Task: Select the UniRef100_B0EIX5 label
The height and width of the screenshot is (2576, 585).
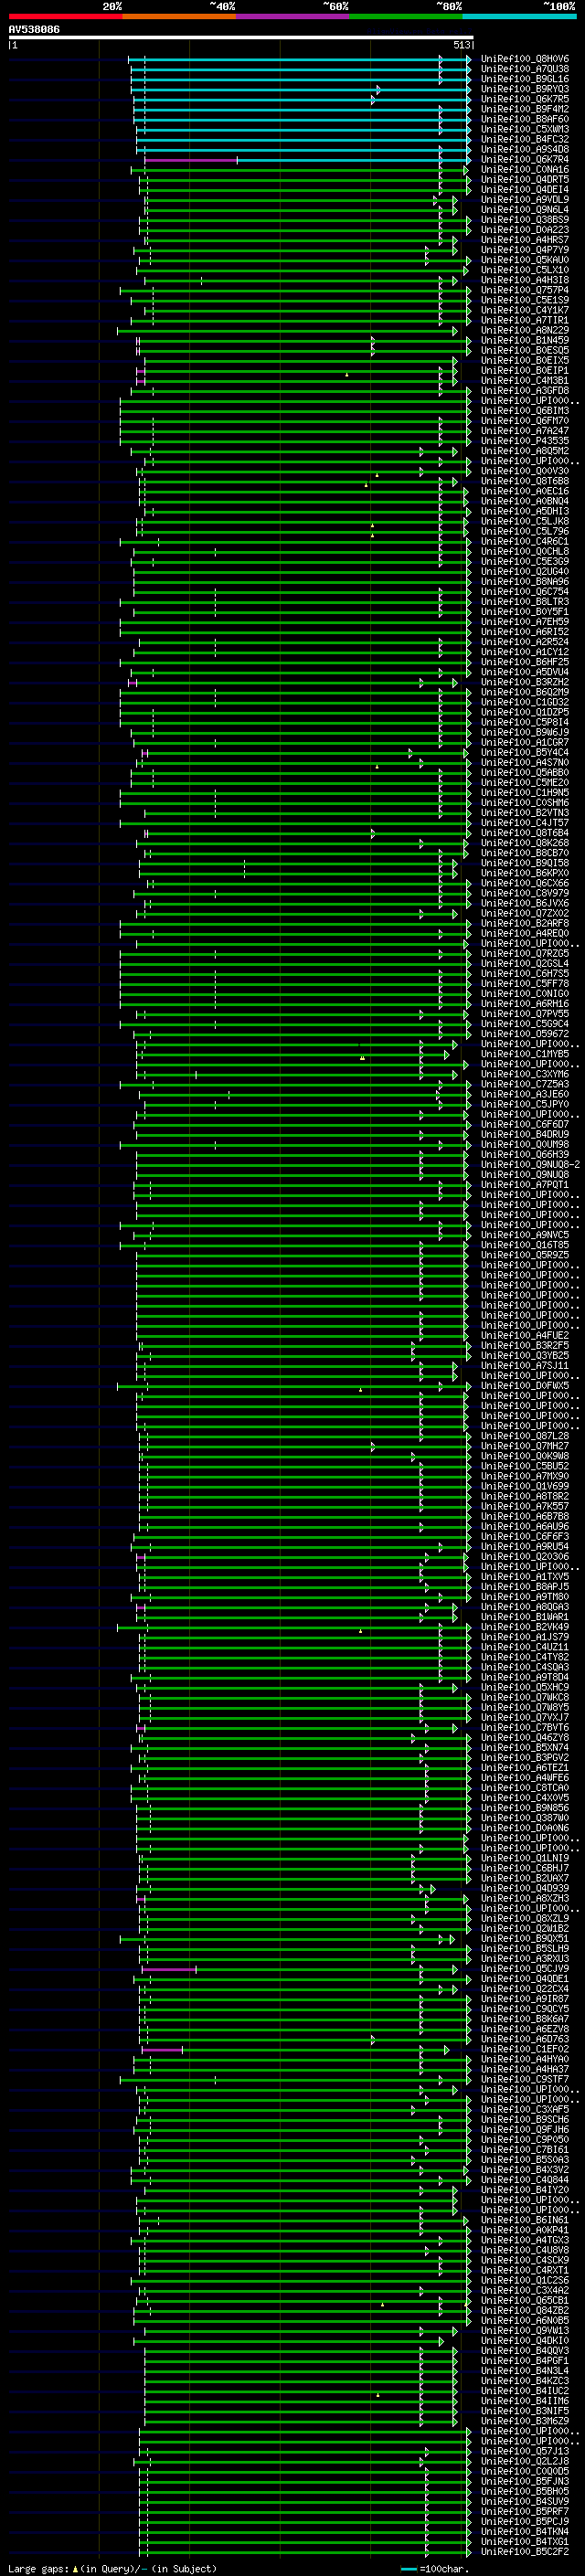Action: click(x=524, y=360)
